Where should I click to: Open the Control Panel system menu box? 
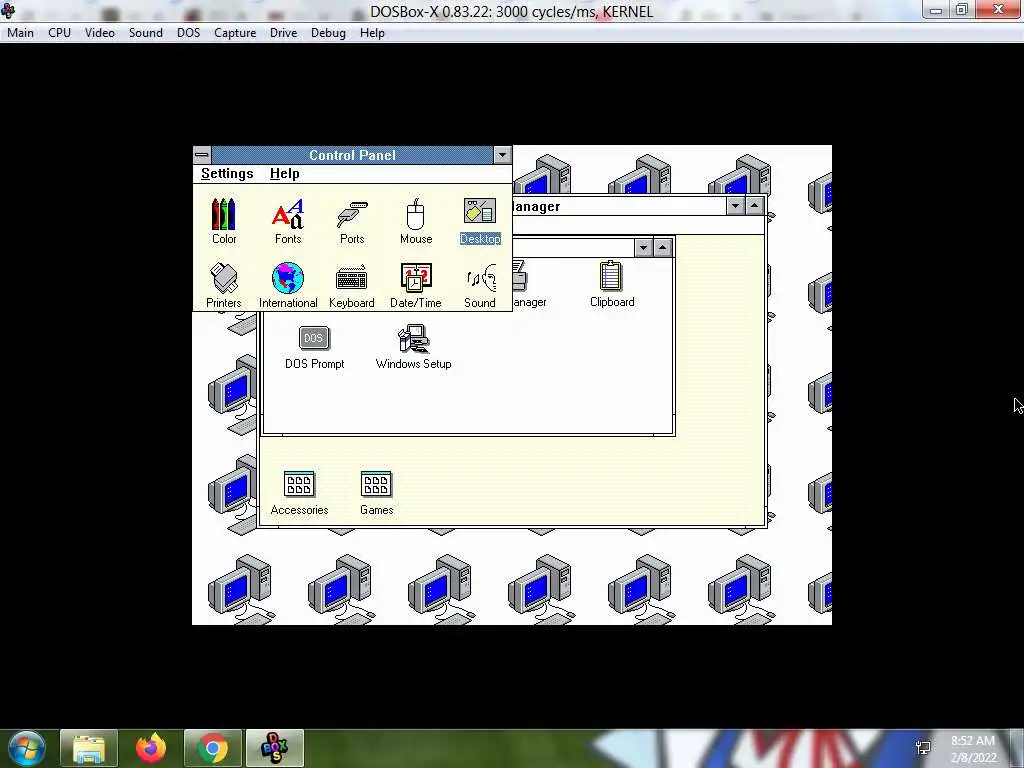click(202, 155)
